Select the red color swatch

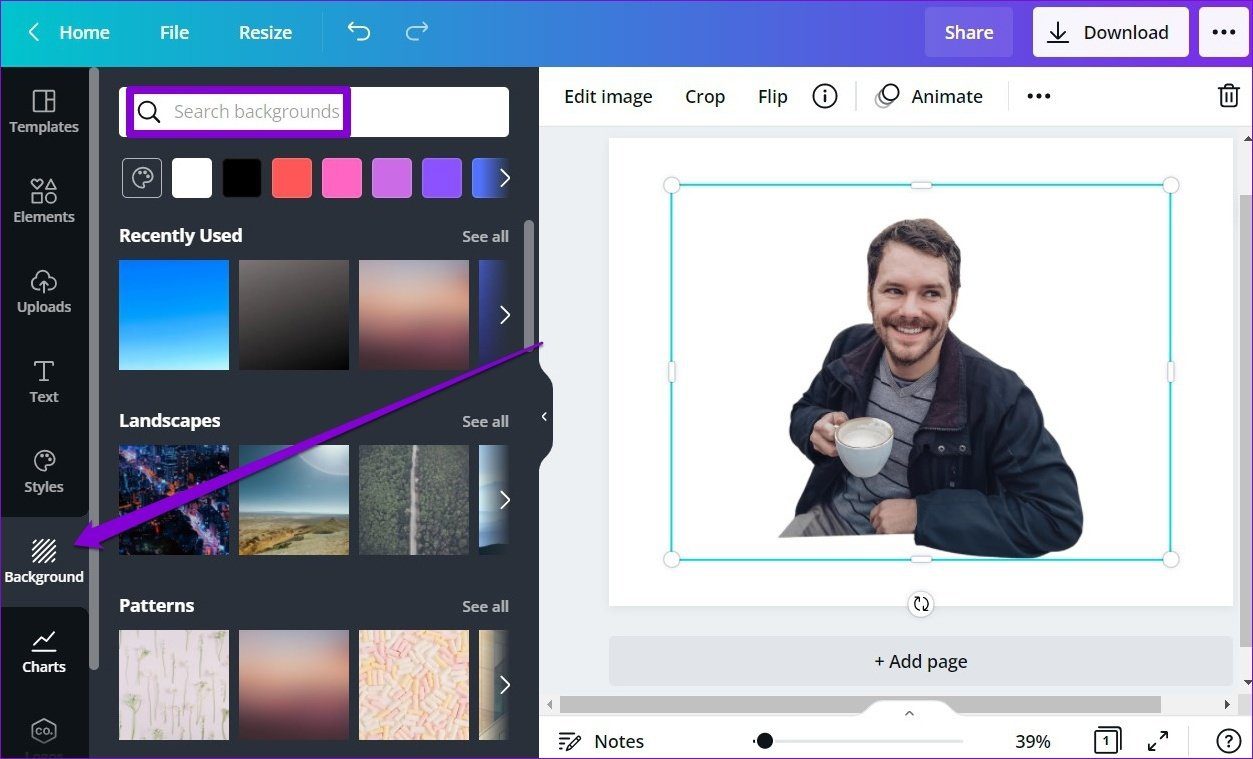[292, 178]
